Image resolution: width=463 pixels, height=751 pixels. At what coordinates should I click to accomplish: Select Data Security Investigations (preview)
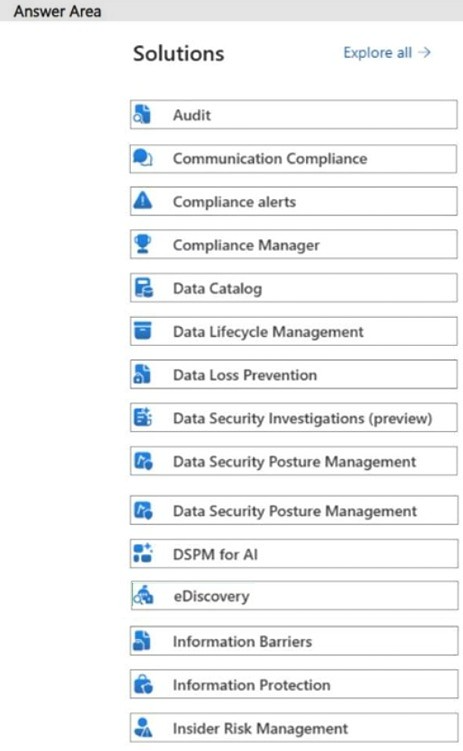coord(294,418)
